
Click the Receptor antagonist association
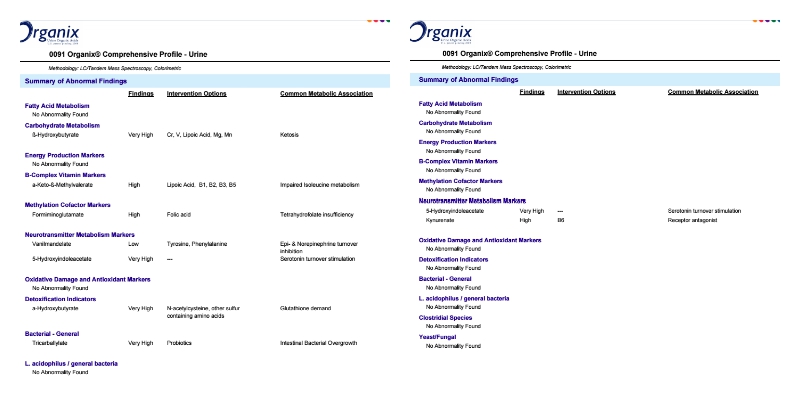690,219
